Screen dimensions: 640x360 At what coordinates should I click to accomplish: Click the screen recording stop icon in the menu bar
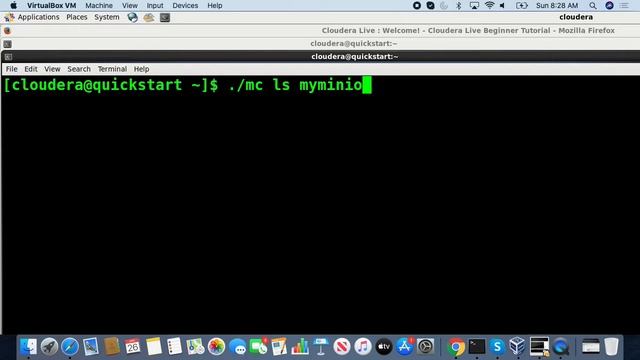pos(417,5)
